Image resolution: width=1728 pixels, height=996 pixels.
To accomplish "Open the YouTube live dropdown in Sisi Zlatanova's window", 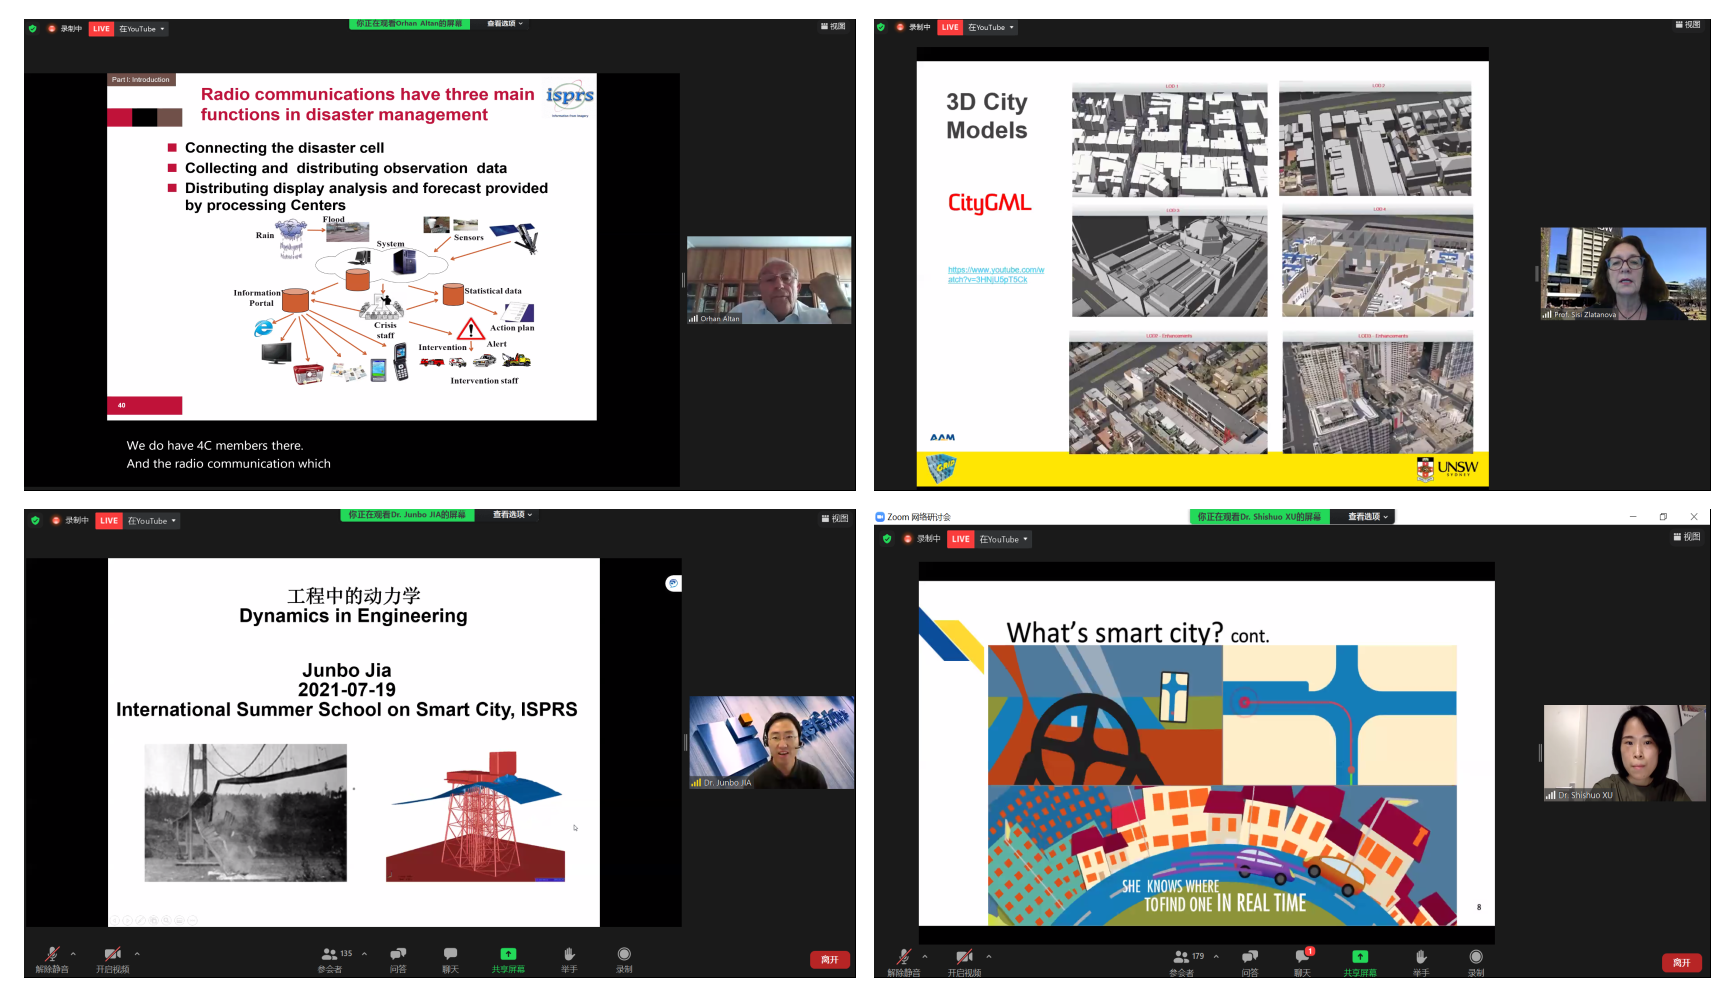I will pos(990,28).
